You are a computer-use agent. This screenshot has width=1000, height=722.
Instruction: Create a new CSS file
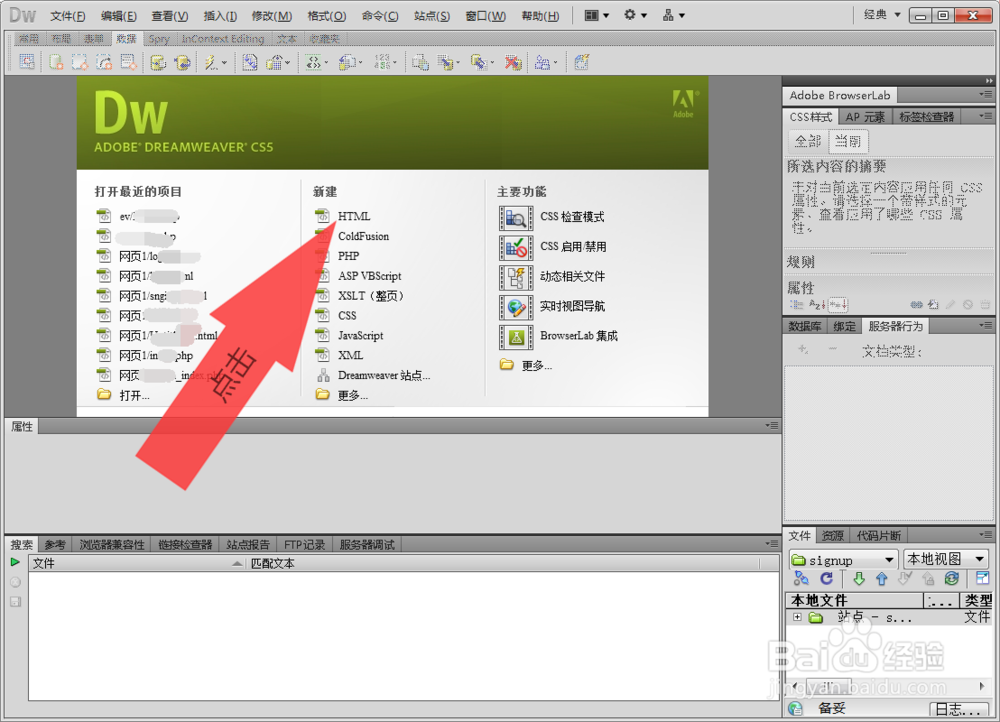(x=347, y=316)
